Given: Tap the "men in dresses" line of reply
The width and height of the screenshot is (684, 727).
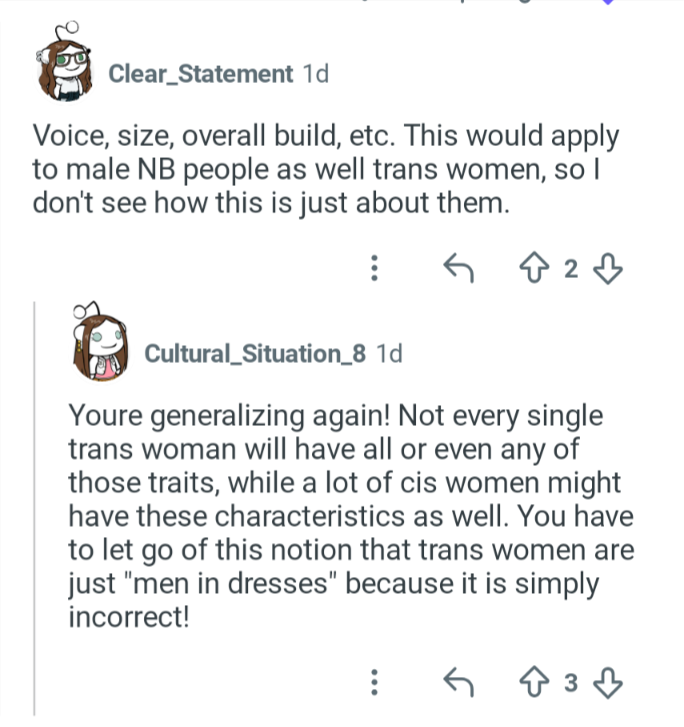Looking at the screenshot, I should click(333, 584).
